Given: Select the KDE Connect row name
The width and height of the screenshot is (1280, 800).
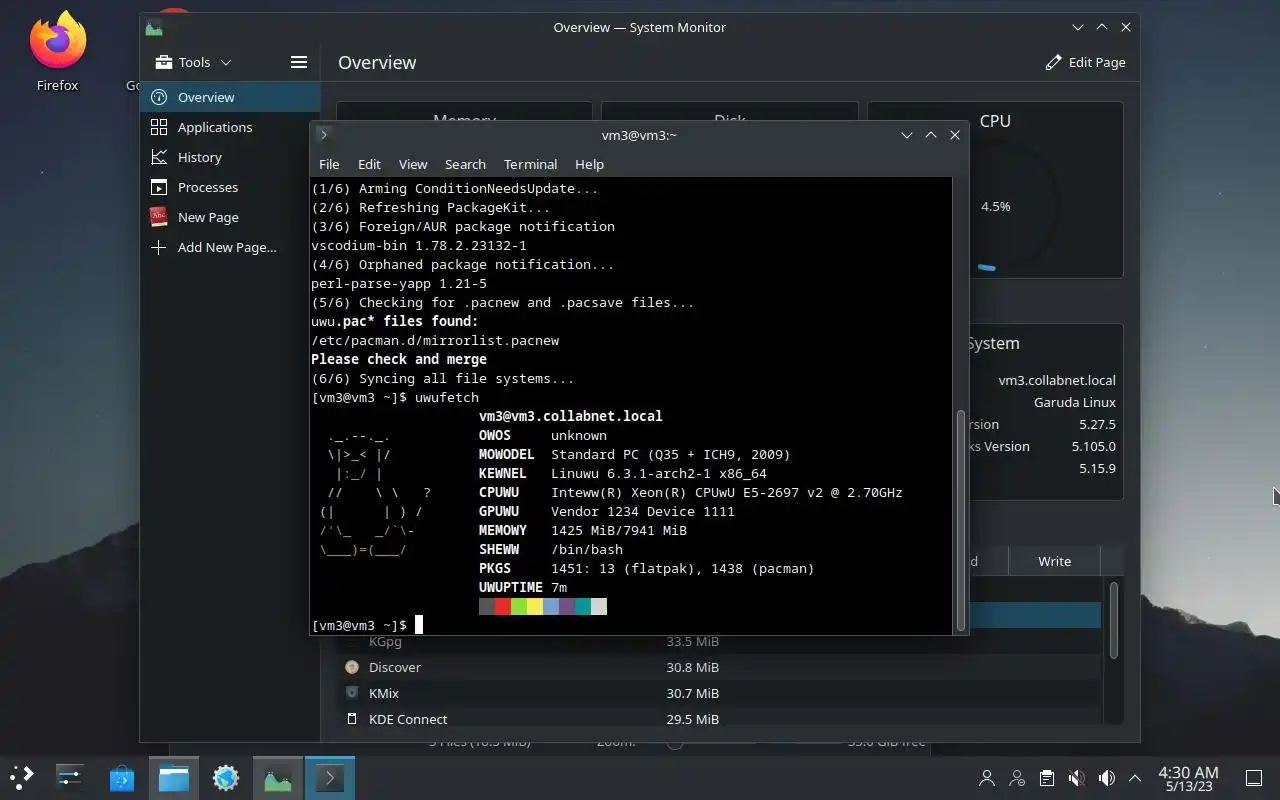Looking at the screenshot, I should point(408,719).
